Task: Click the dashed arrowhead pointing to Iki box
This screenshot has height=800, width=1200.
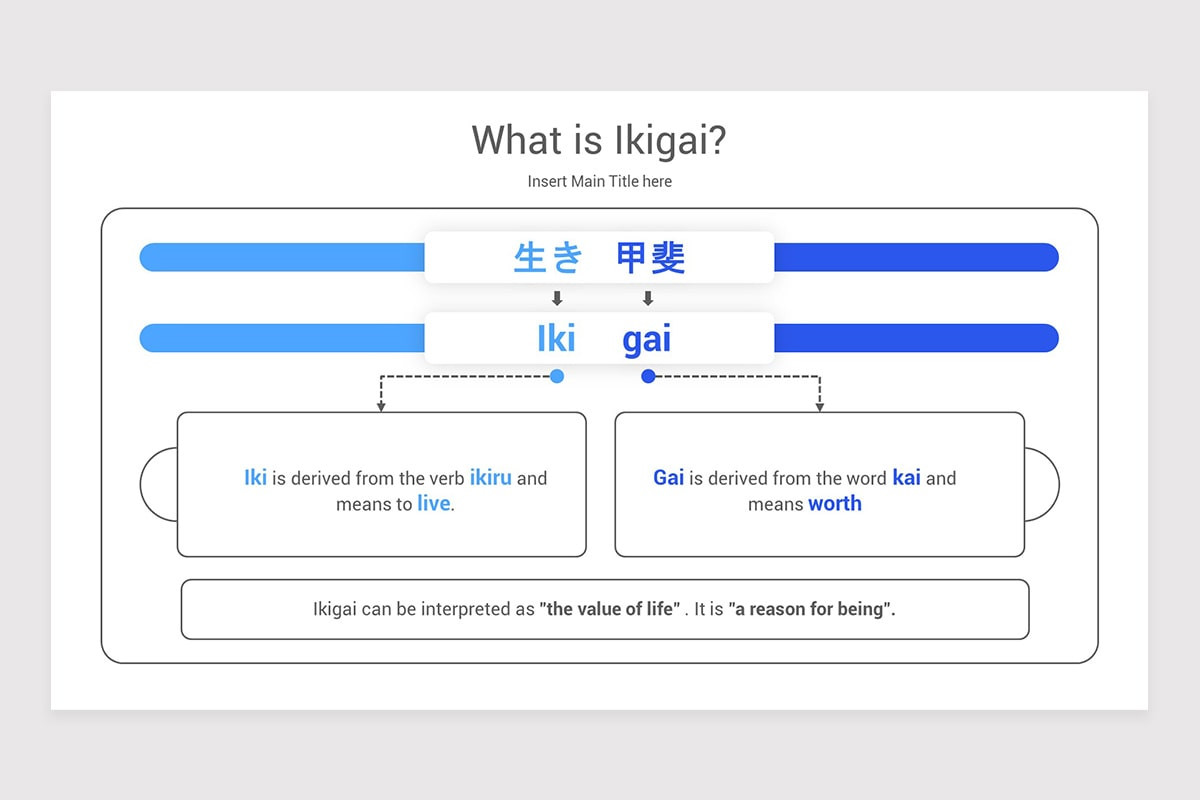Action: point(380,406)
